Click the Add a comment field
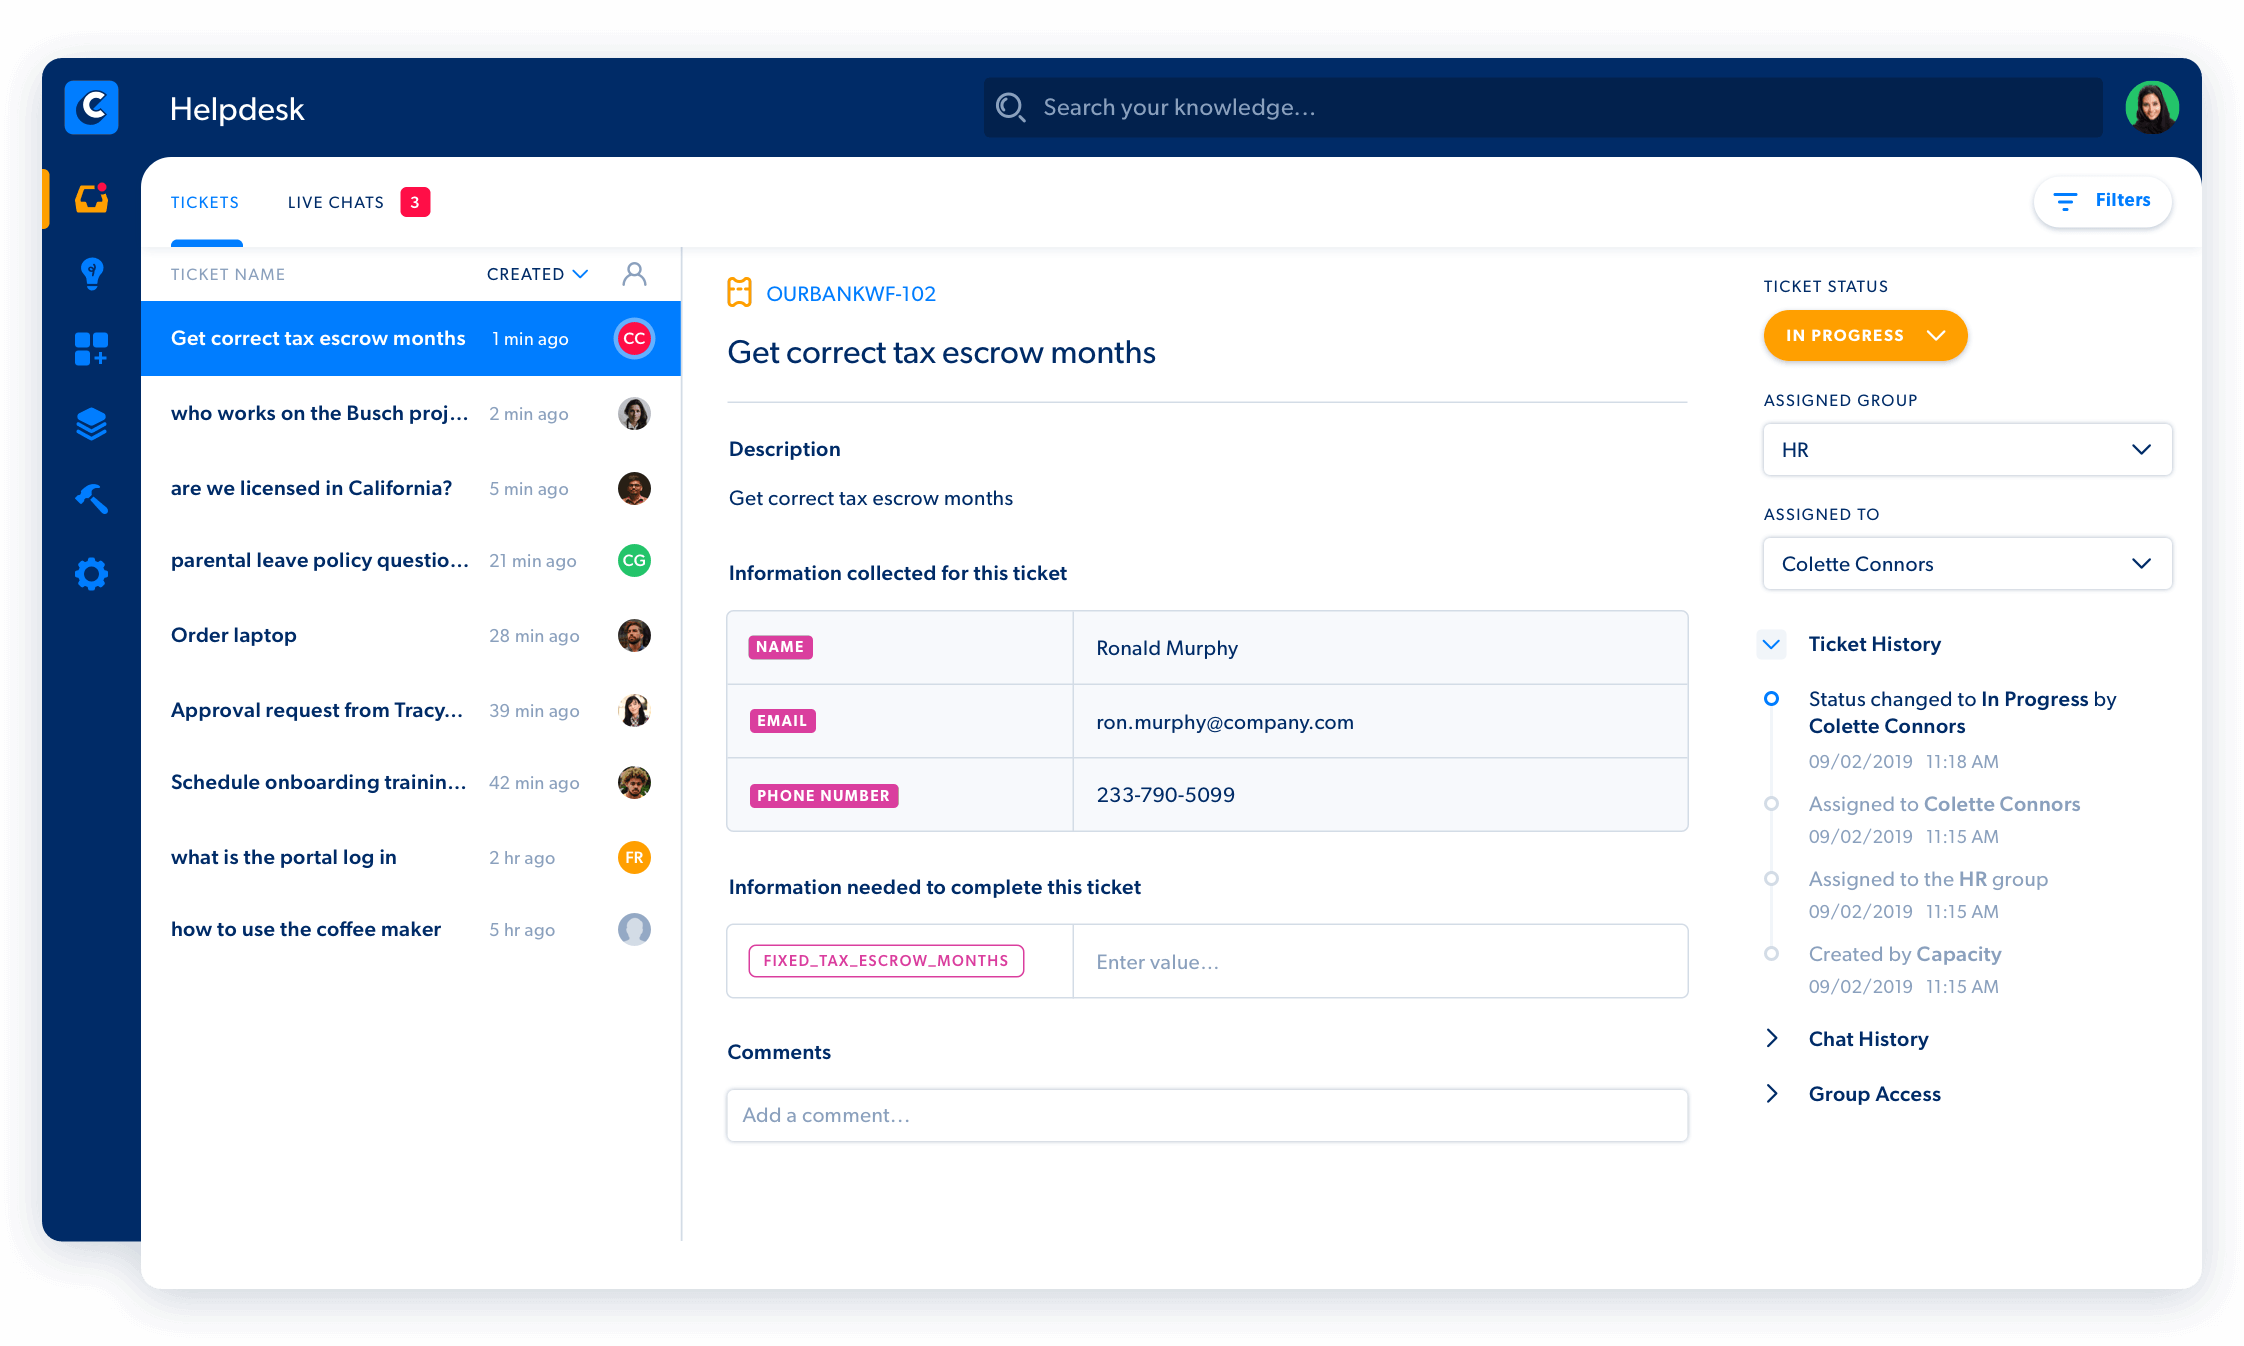This screenshot has width=2244, height=1346. pyautogui.click(x=1206, y=1114)
